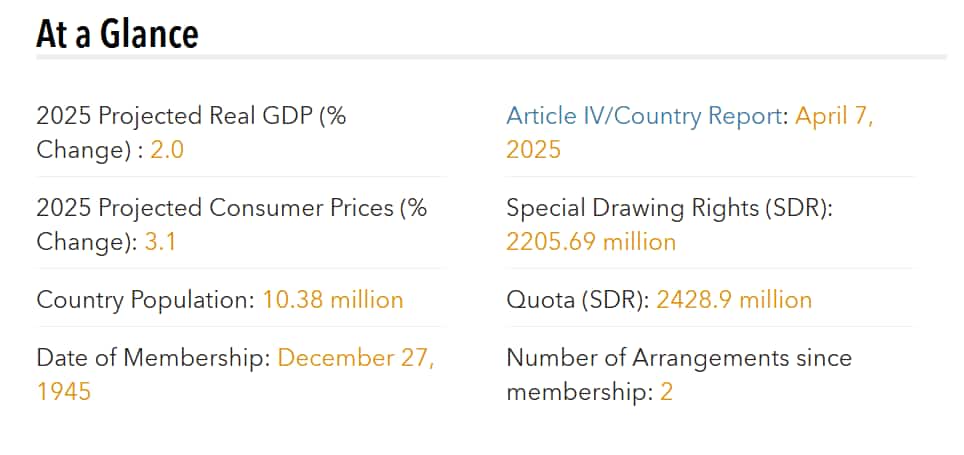Select the Real GDP value 2.0
The width and height of the screenshot is (964, 455).
click(167, 150)
